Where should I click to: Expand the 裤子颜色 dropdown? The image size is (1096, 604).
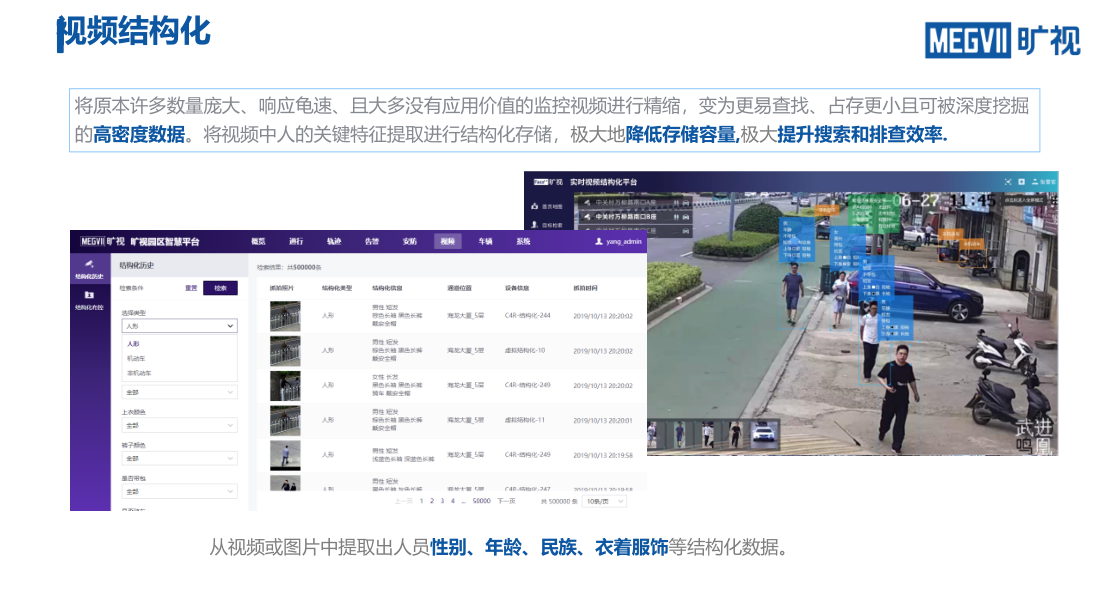tap(179, 459)
